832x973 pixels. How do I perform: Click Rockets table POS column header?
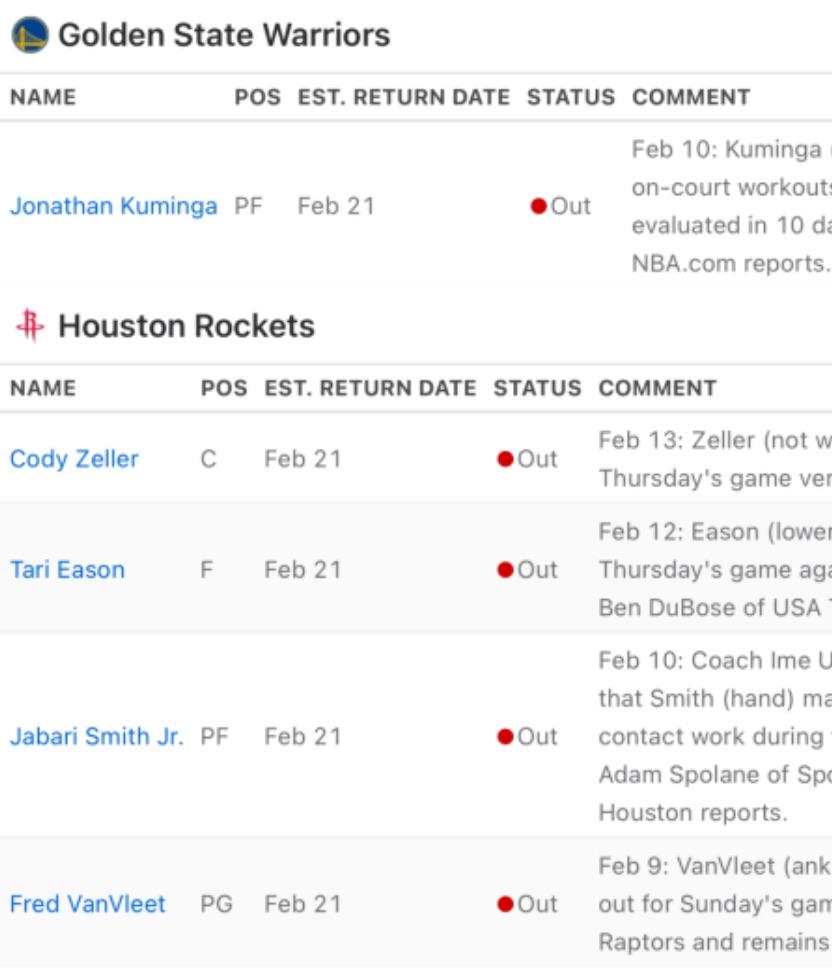tap(224, 388)
